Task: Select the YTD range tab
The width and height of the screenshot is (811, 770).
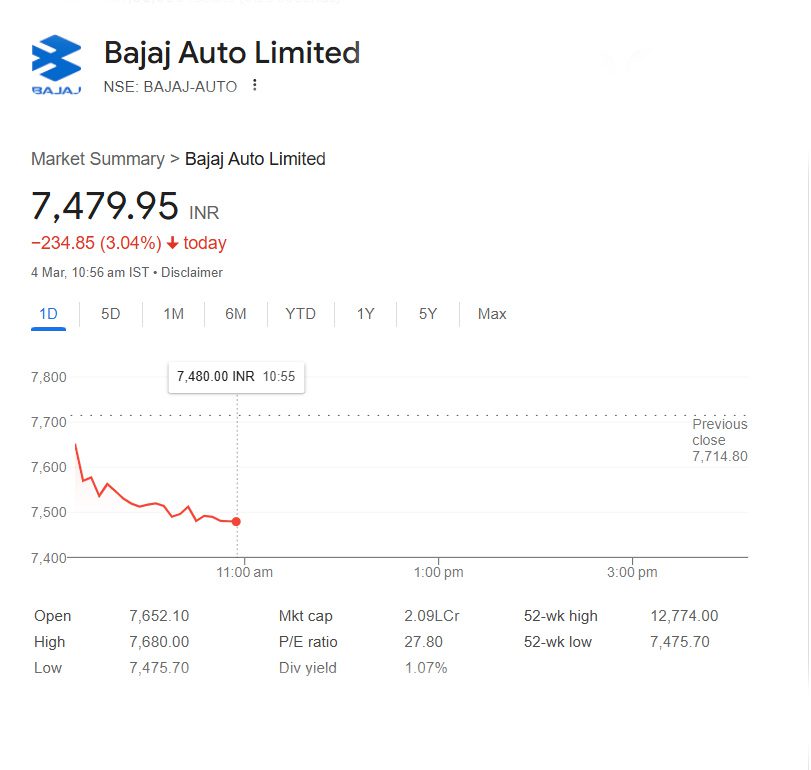Action: coord(301,314)
